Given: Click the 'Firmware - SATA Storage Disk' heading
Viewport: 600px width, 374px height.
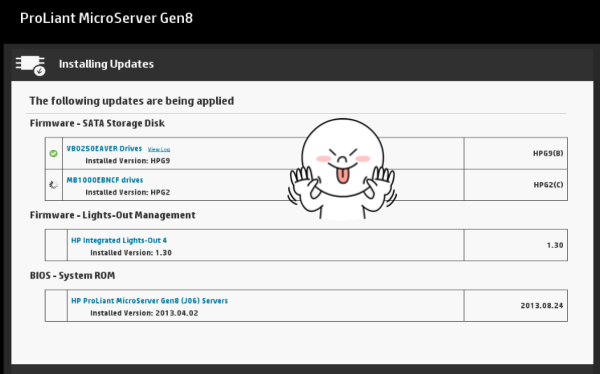Looking at the screenshot, I should tap(97, 123).
